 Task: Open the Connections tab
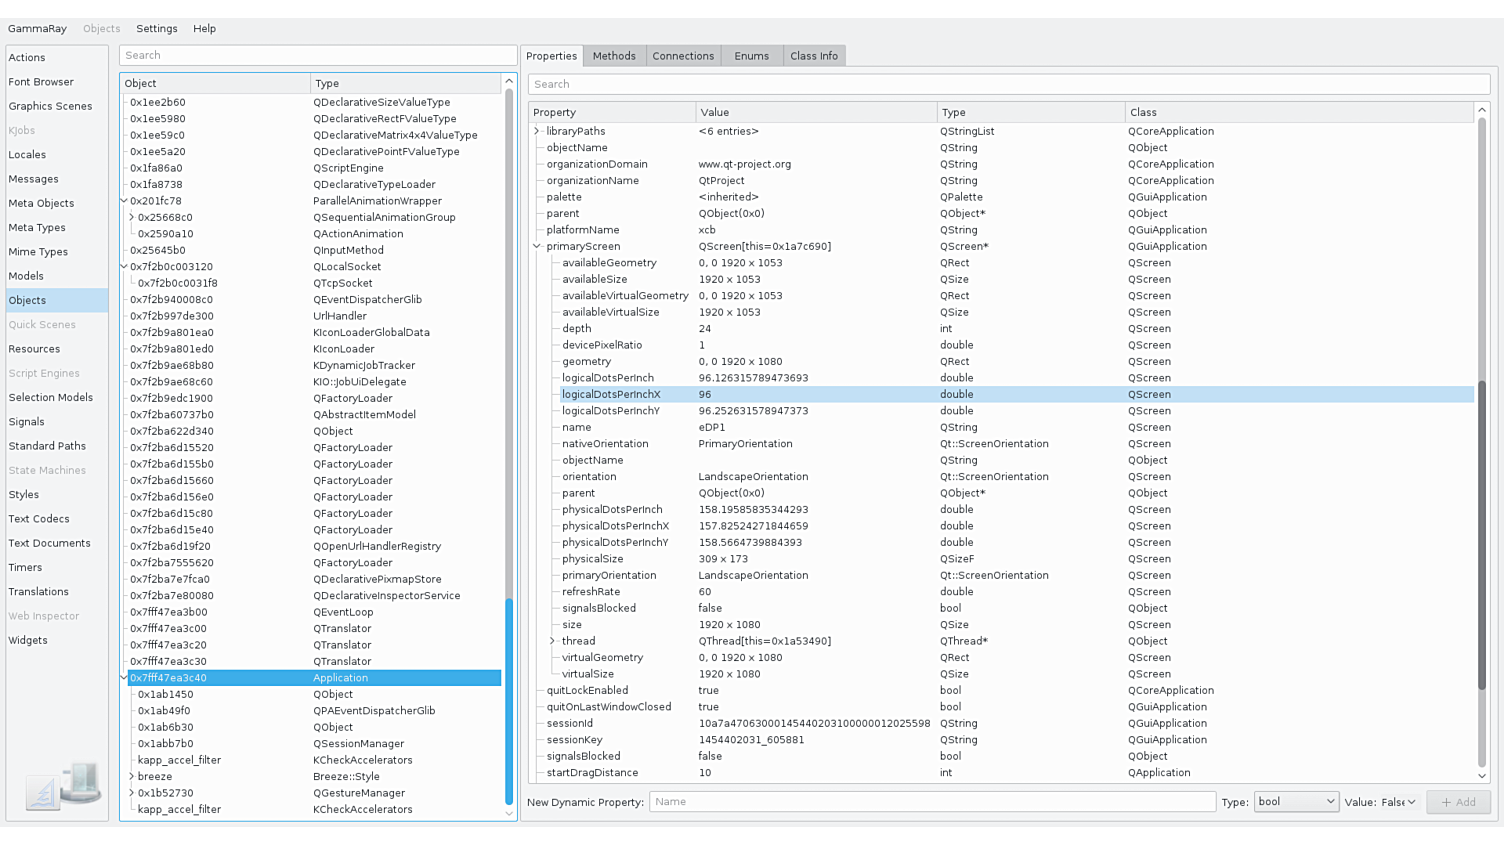(683, 56)
